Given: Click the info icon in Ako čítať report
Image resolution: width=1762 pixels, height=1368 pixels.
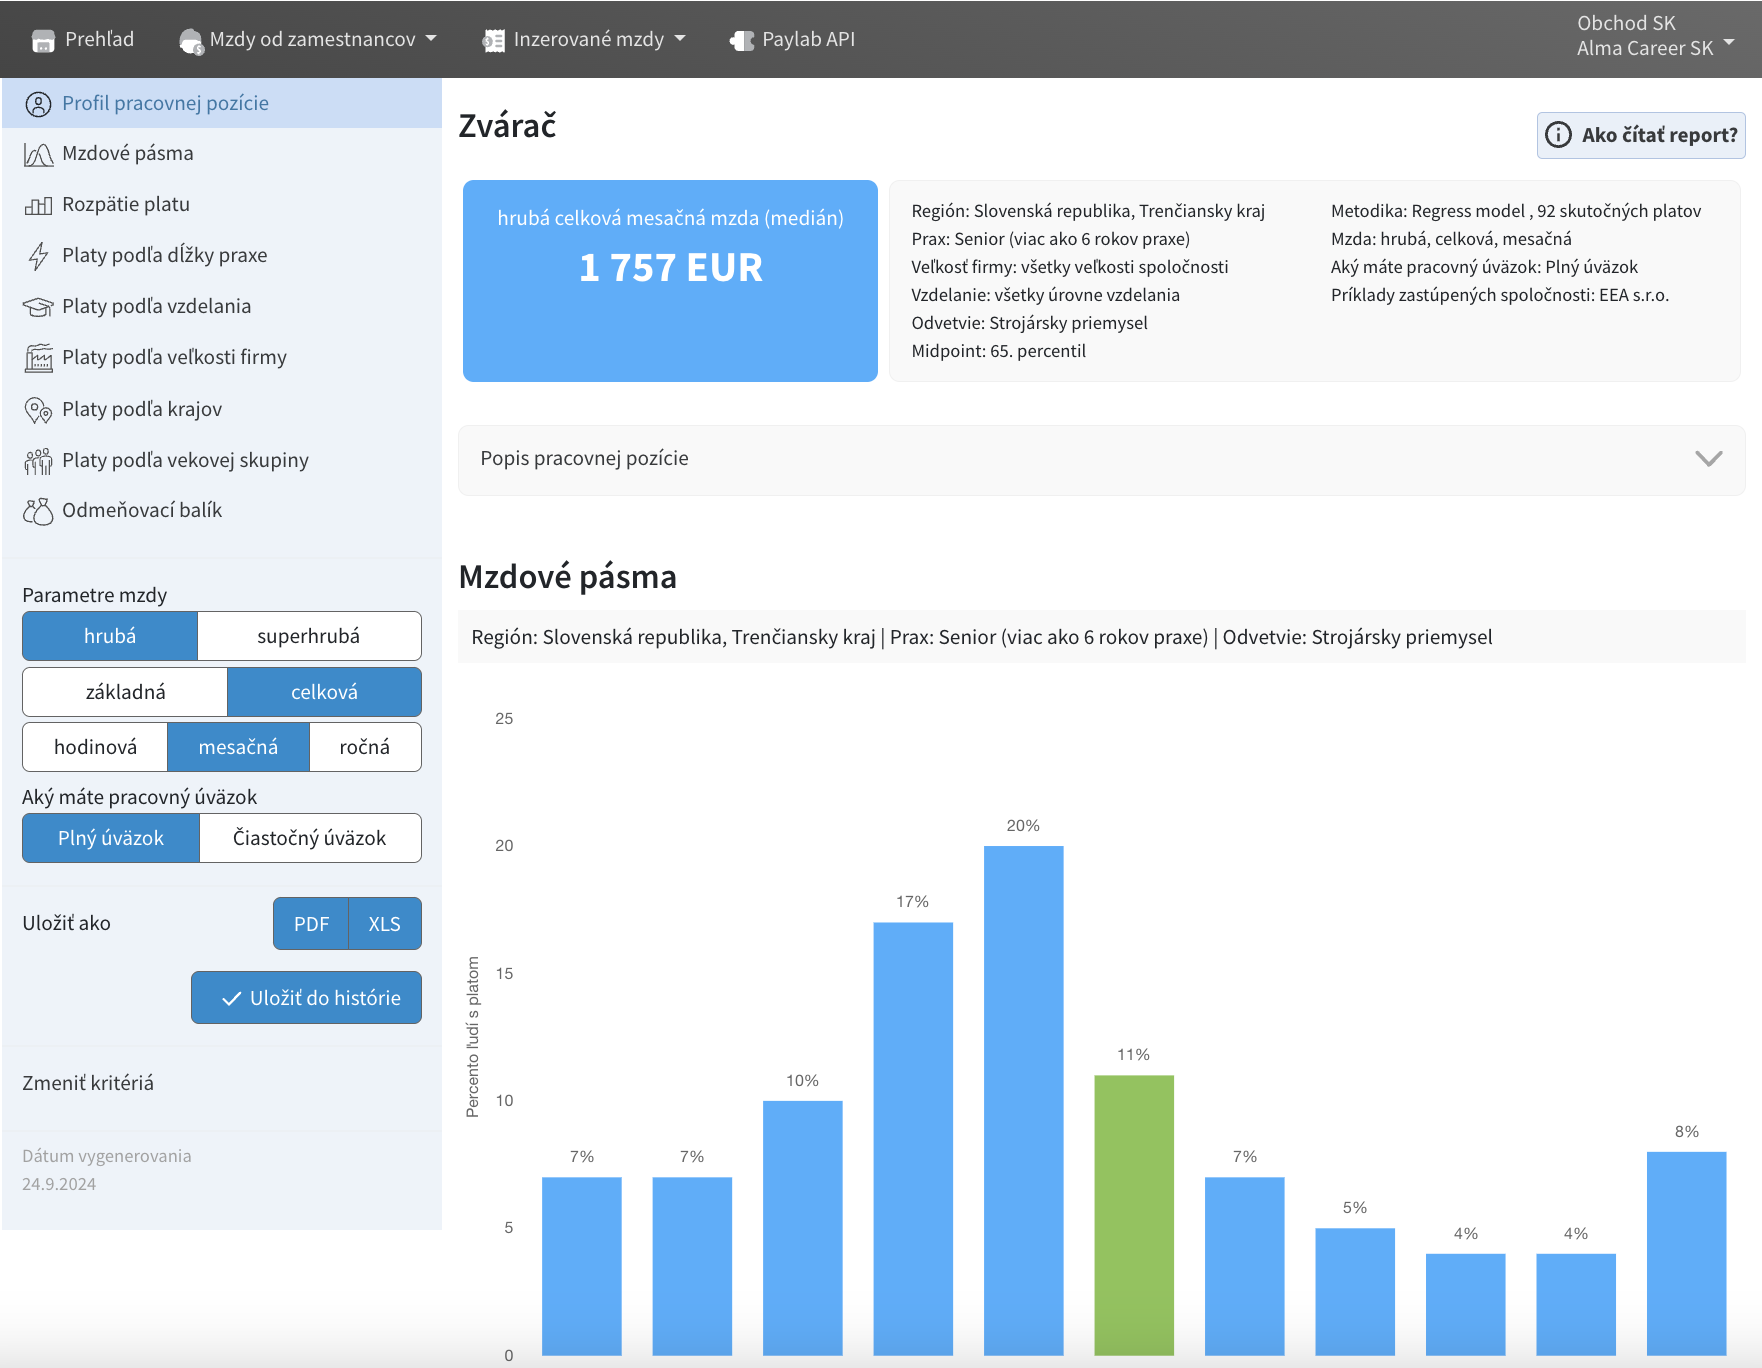Looking at the screenshot, I should tap(1558, 135).
